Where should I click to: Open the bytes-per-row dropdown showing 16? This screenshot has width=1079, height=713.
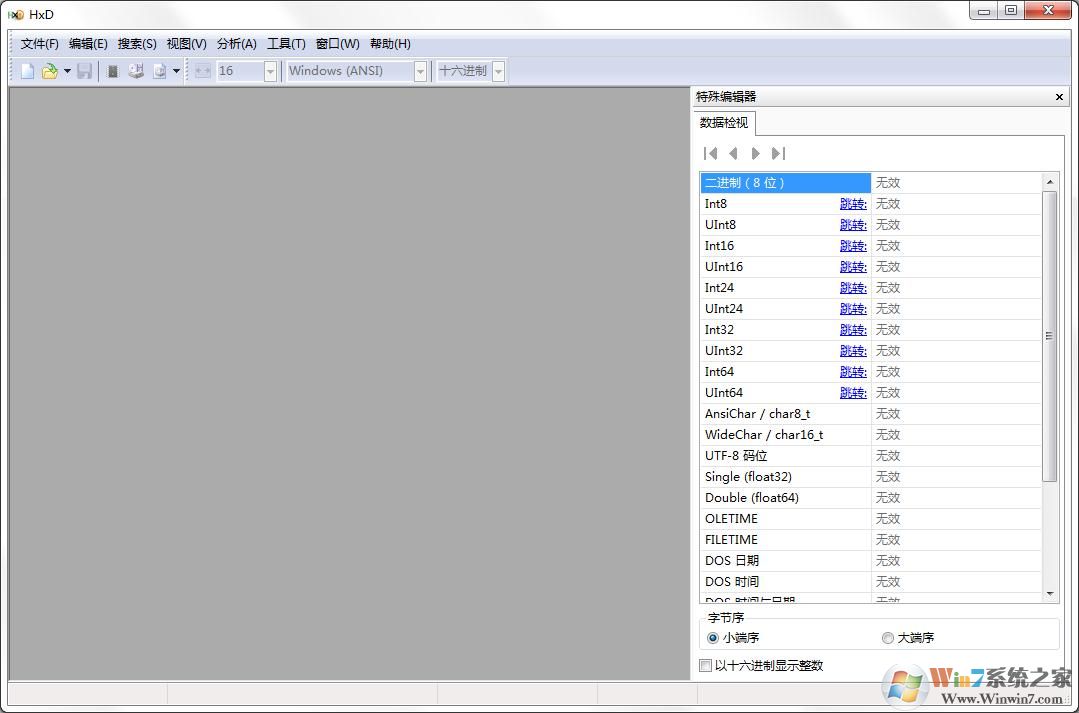point(271,70)
